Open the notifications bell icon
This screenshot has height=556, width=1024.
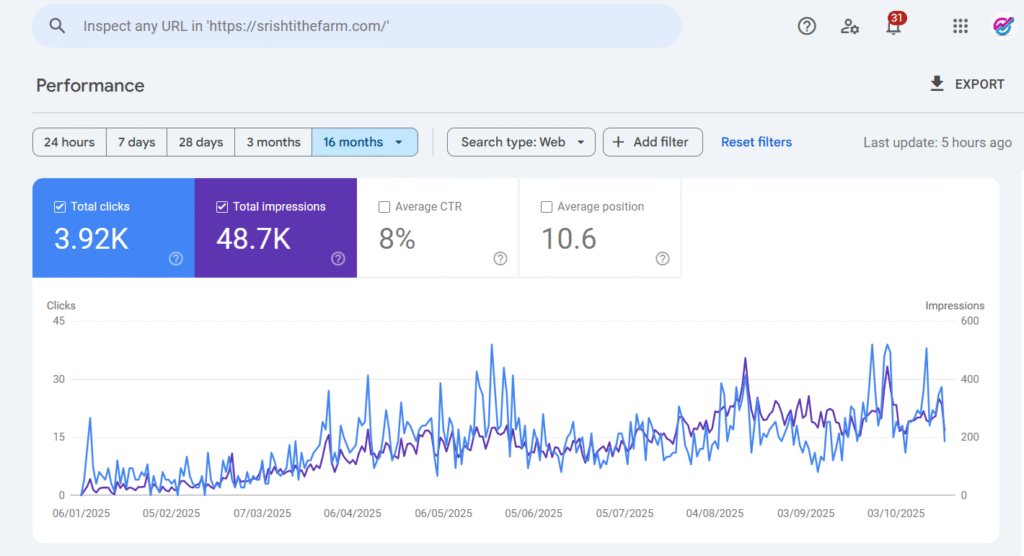click(x=893, y=27)
